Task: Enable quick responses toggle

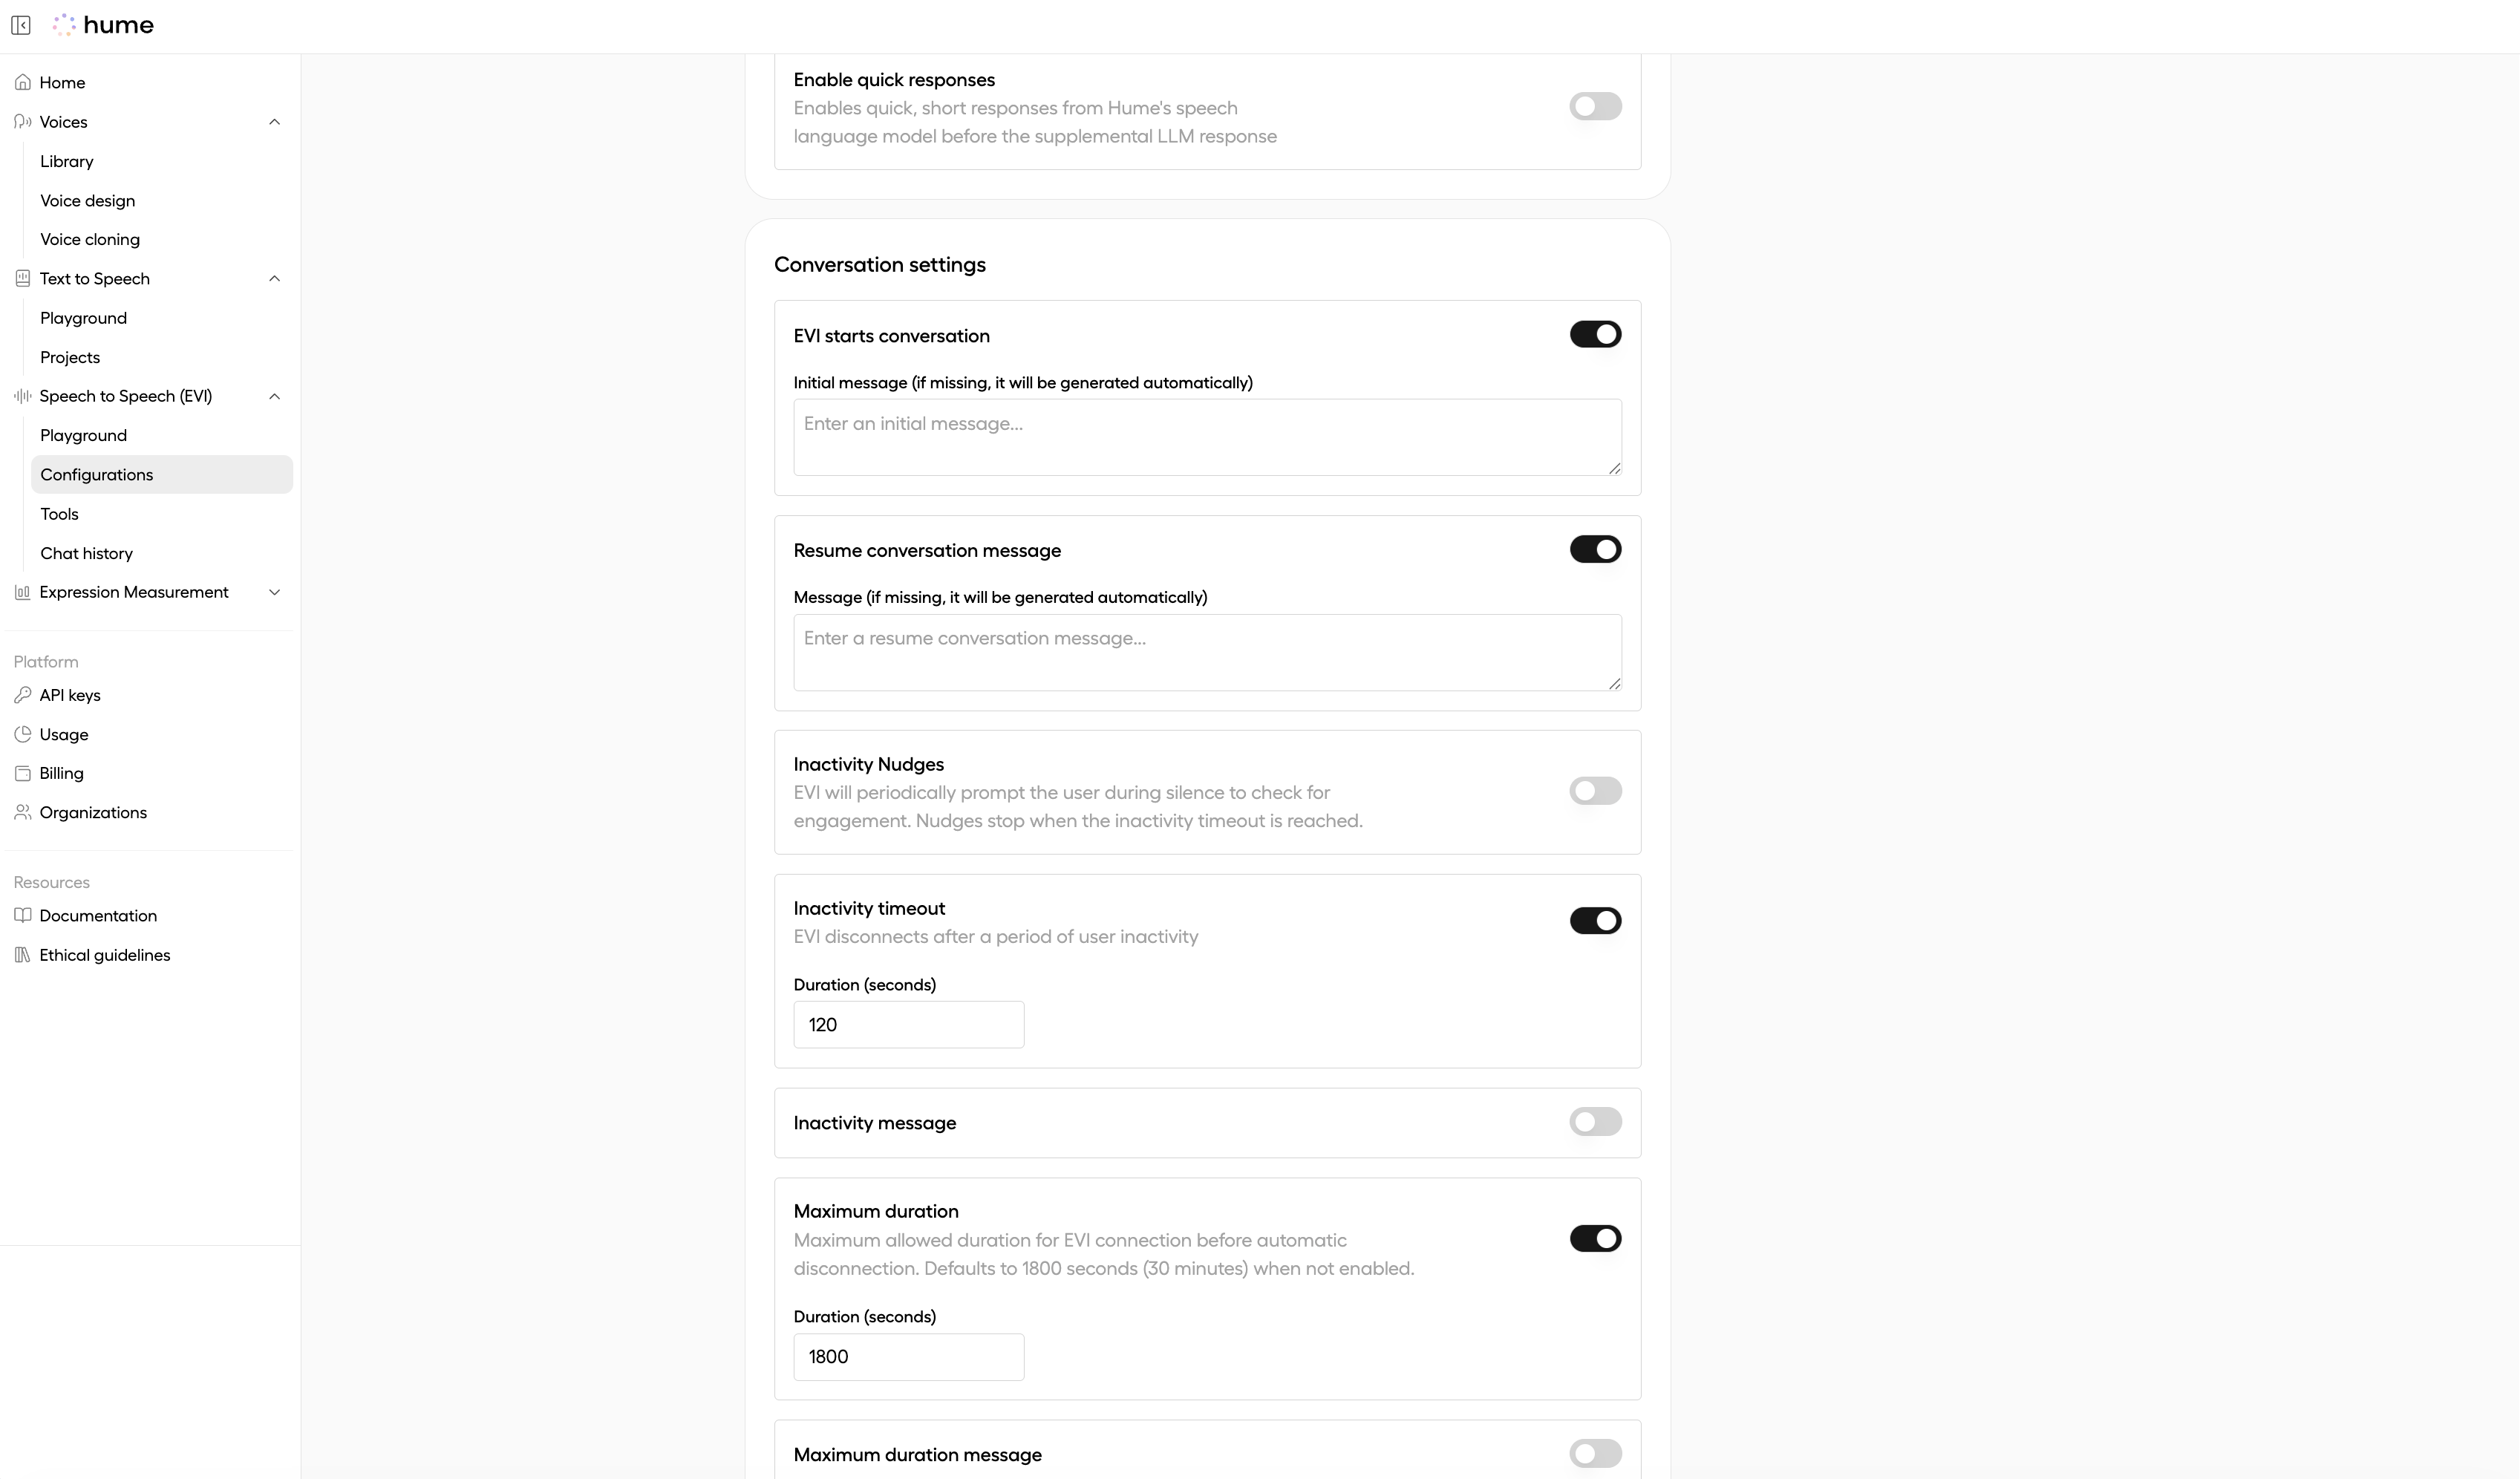Action: coord(1594,105)
